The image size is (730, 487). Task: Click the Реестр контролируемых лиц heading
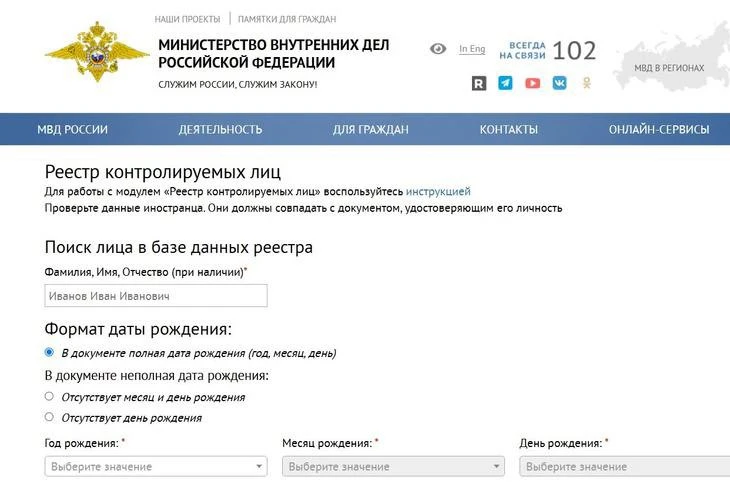tap(162, 172)
